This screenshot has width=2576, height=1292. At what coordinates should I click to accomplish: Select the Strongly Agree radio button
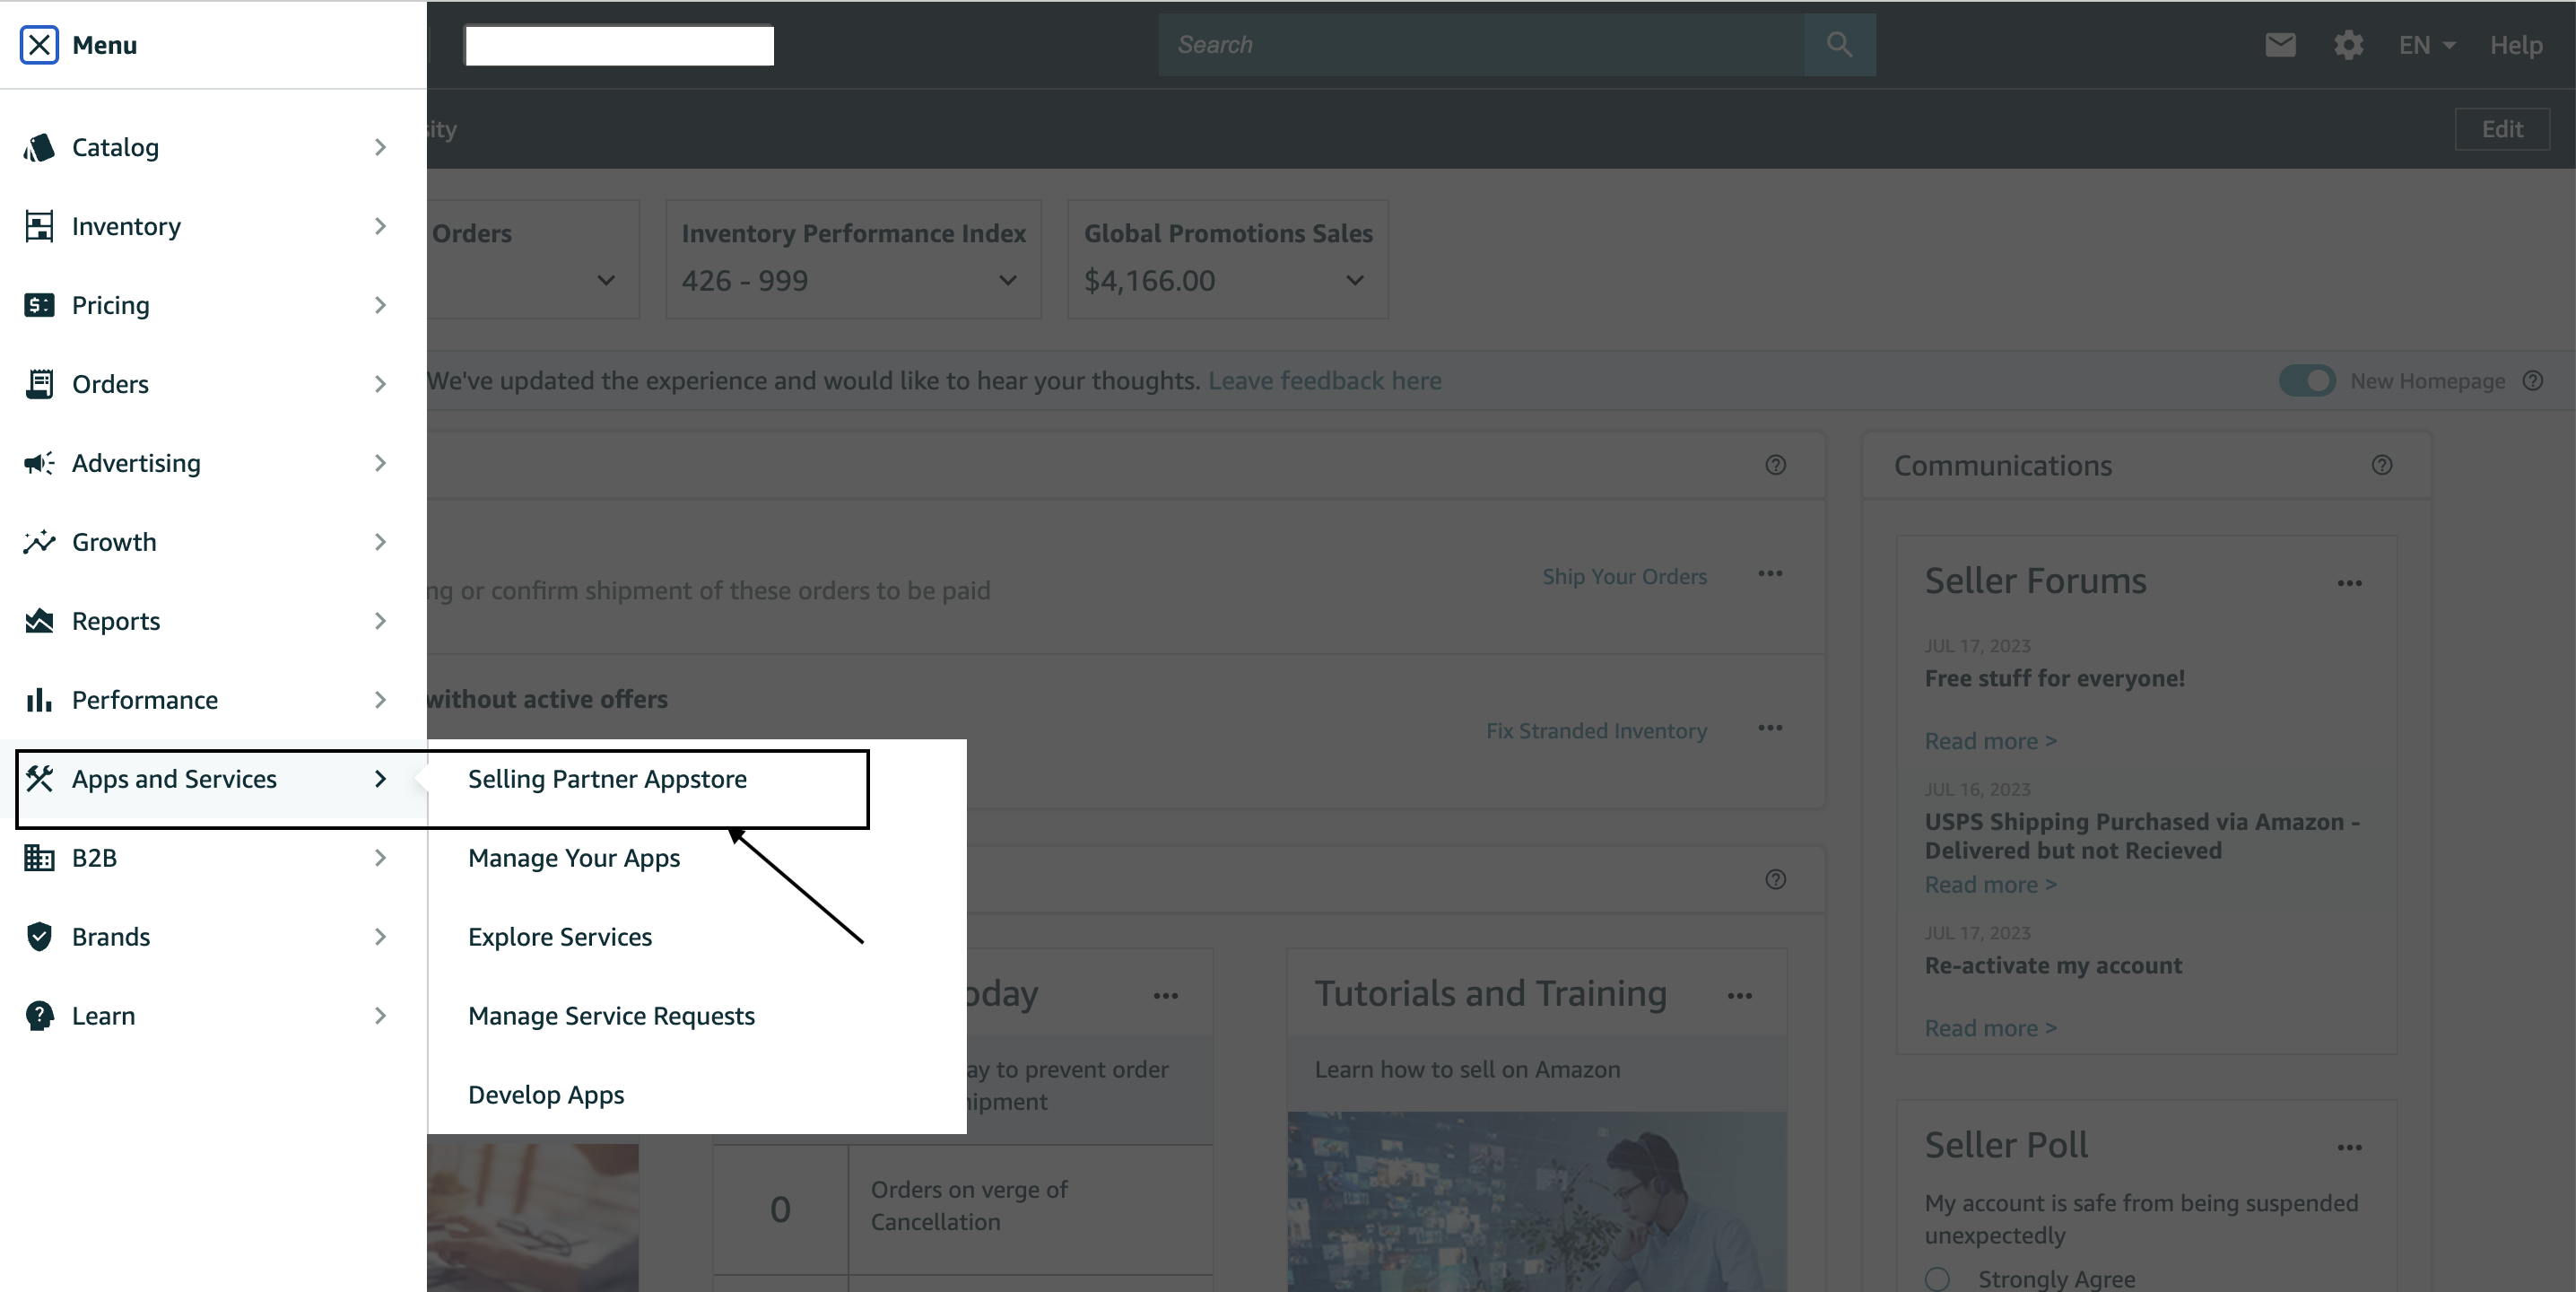tap(1937, 1279)
